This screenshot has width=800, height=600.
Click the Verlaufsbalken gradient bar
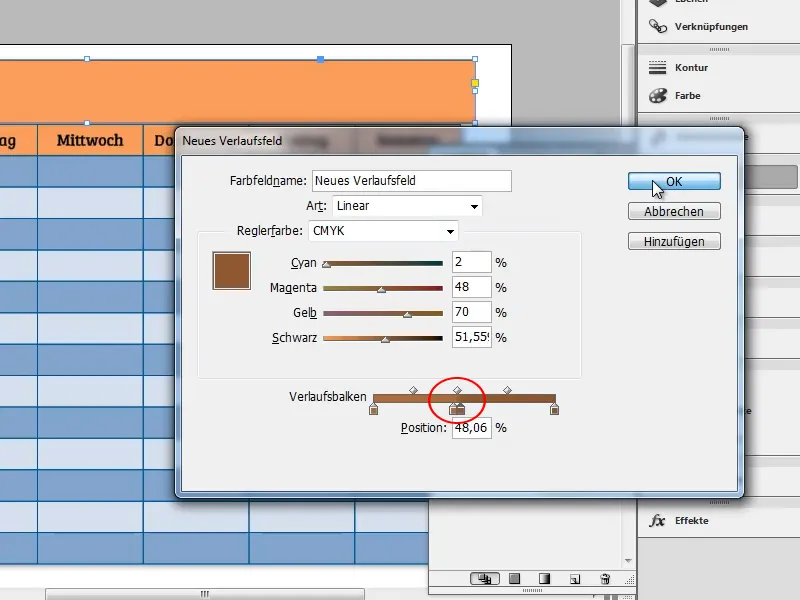pos(464,398)
